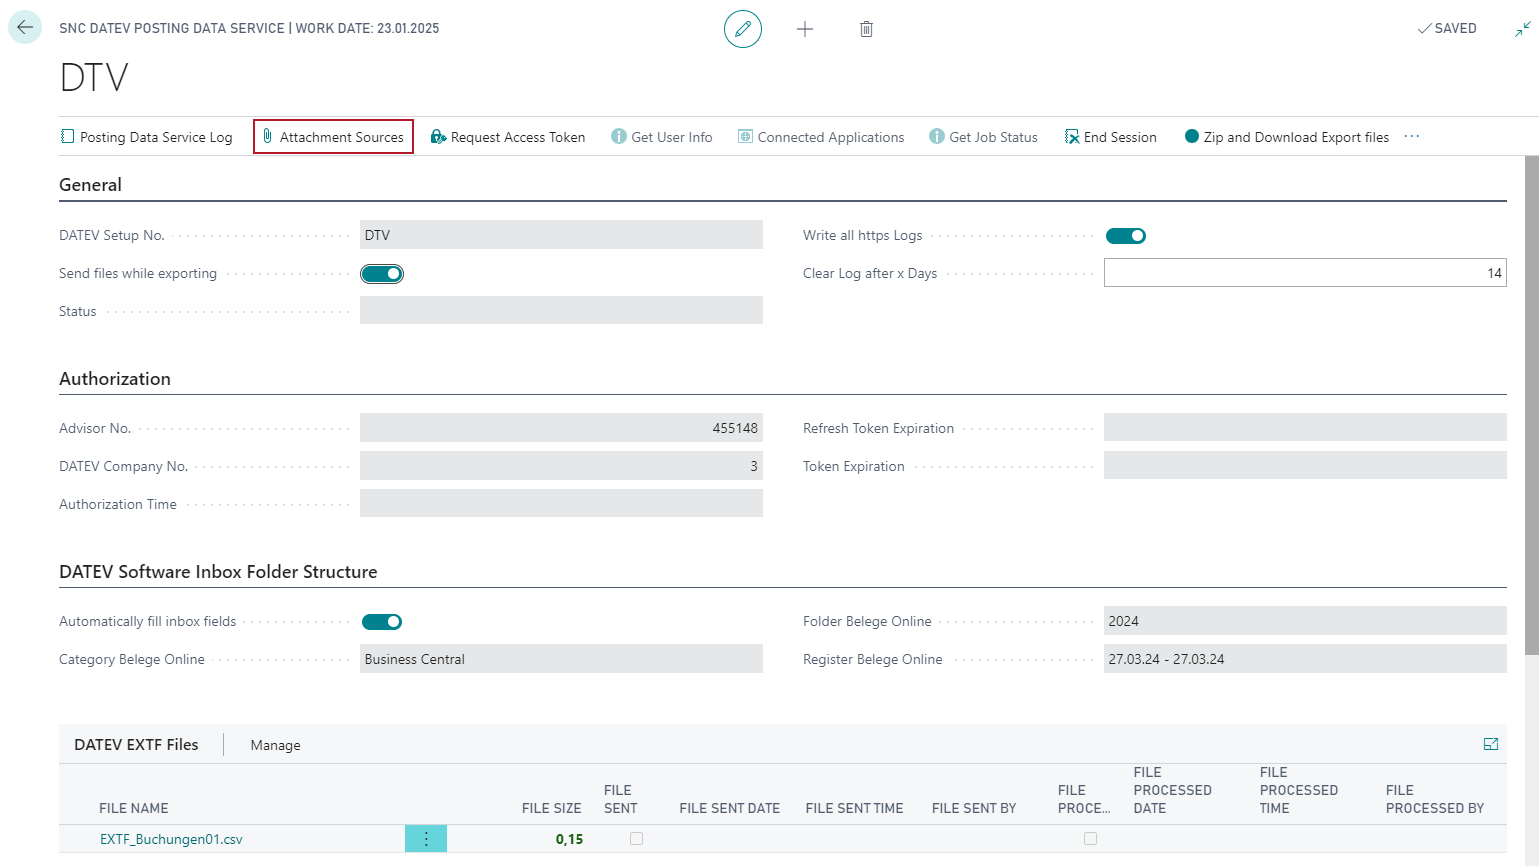Toggle Send files while exporting switch
Screen dimensions: 1539x866
pyautogui.click(x=382, y=274)
